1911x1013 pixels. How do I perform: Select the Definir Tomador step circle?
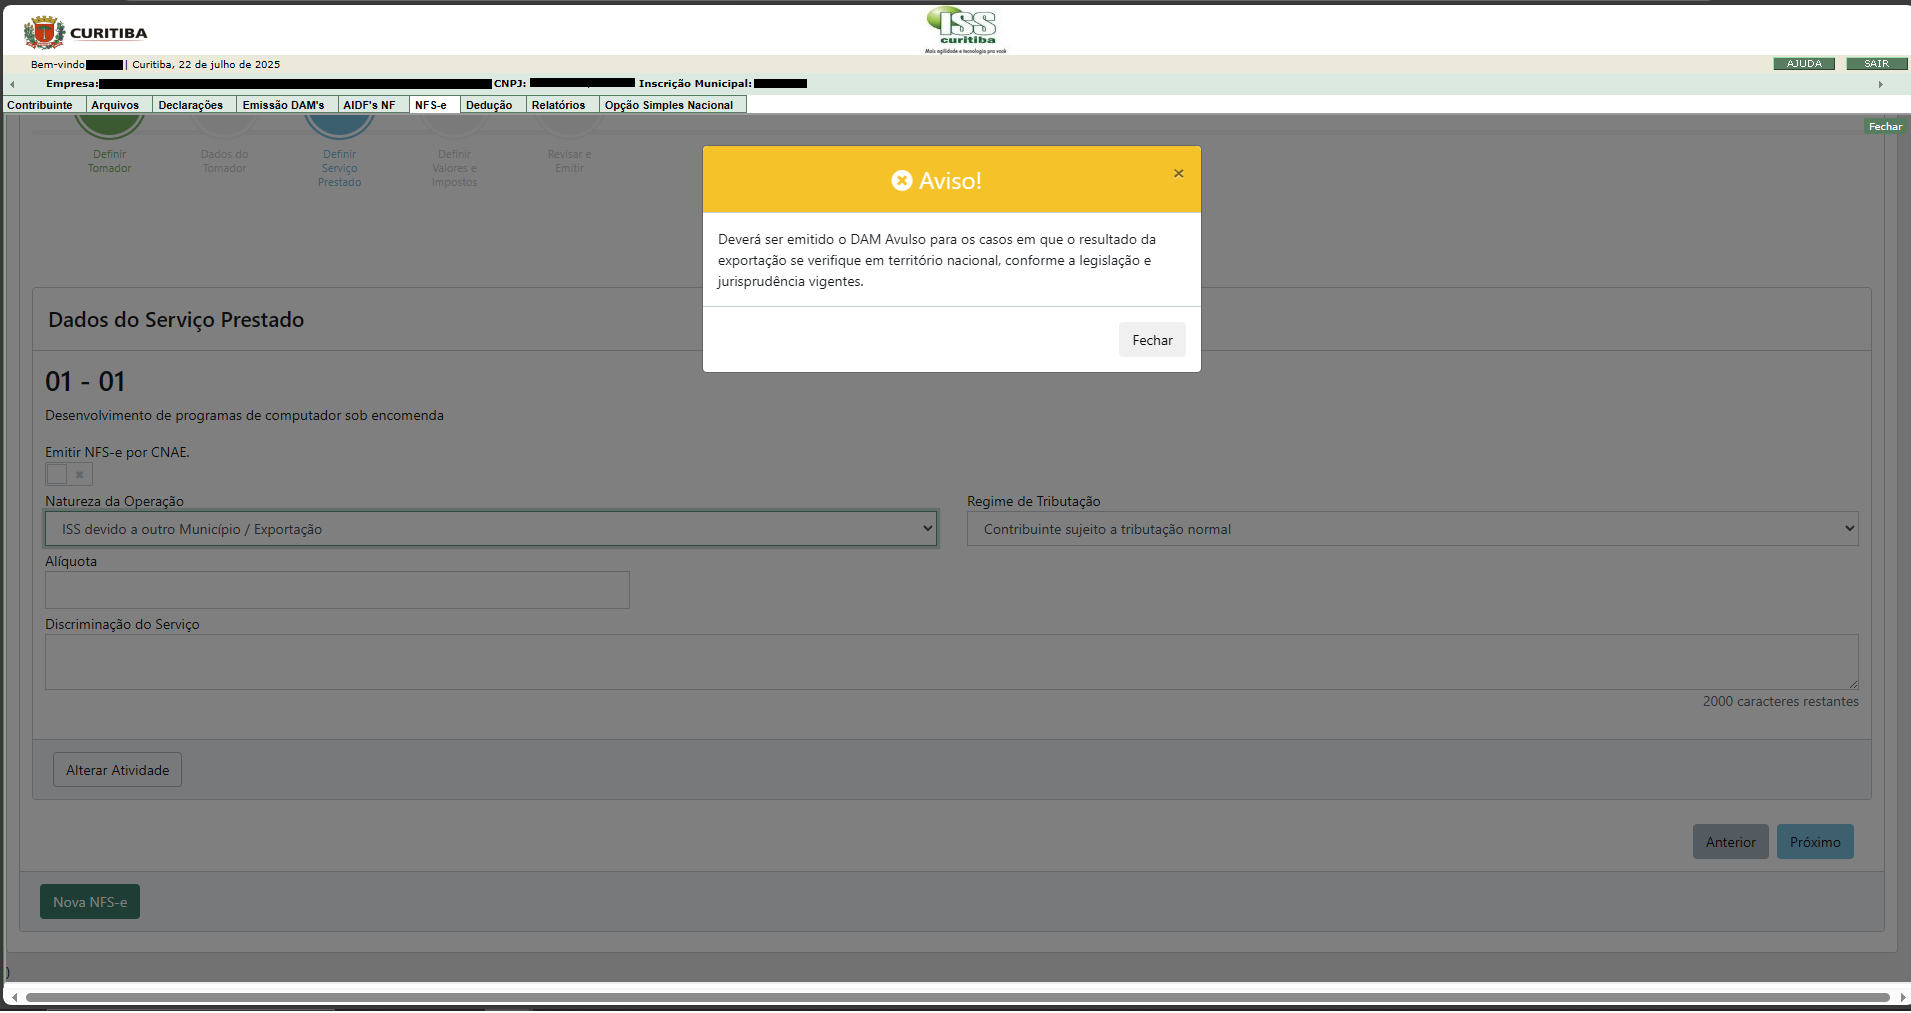110,125
